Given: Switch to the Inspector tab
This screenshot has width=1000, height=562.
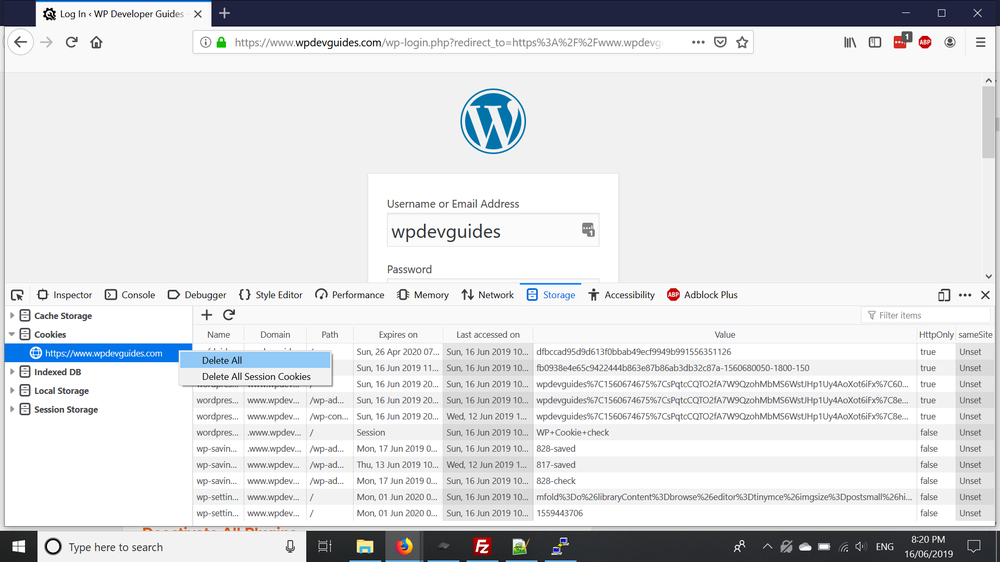Looking at the screenshot, I should (x=64, y=295).
